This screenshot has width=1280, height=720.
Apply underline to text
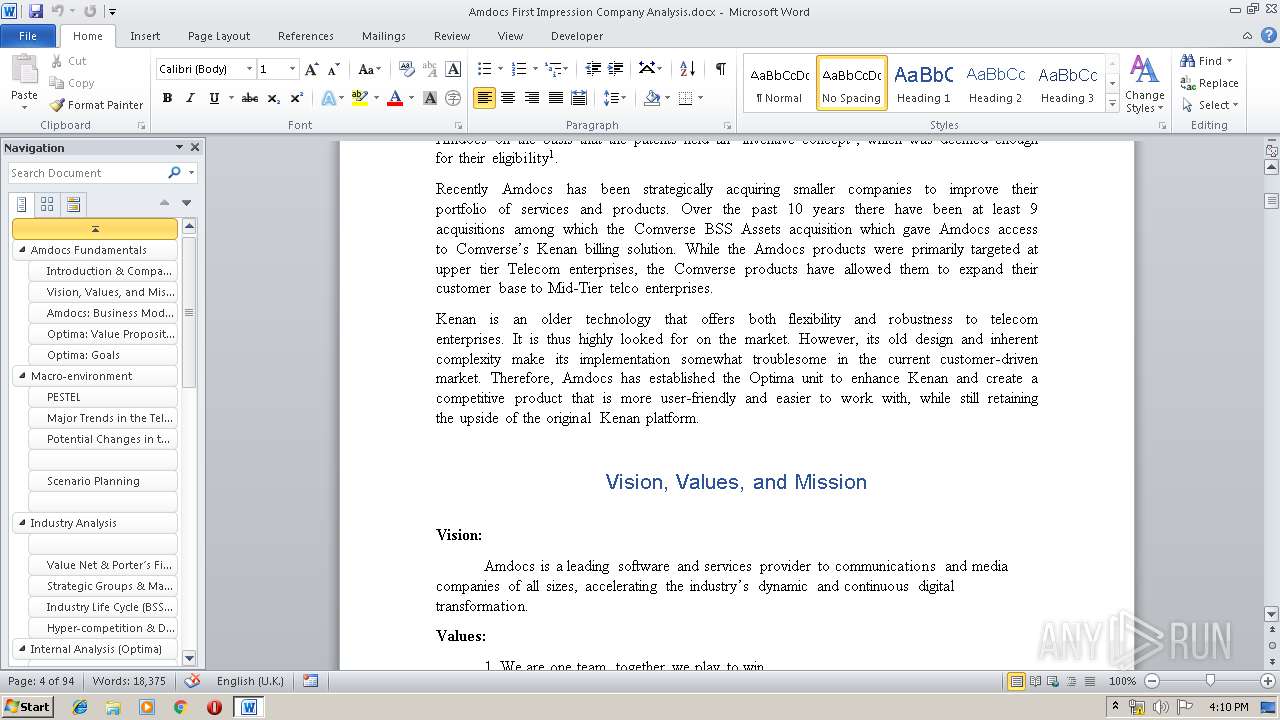tap(213, 98)
